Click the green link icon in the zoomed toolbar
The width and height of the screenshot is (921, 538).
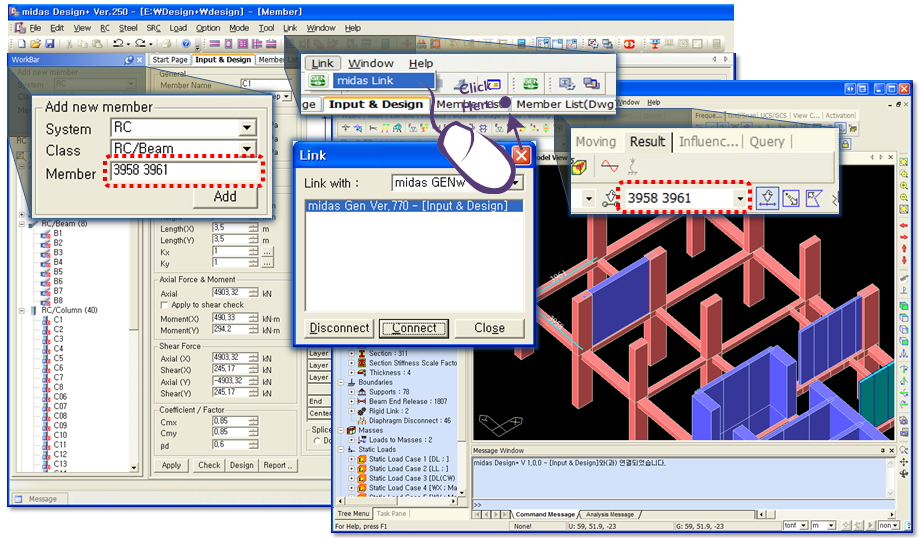pos(530,83)
